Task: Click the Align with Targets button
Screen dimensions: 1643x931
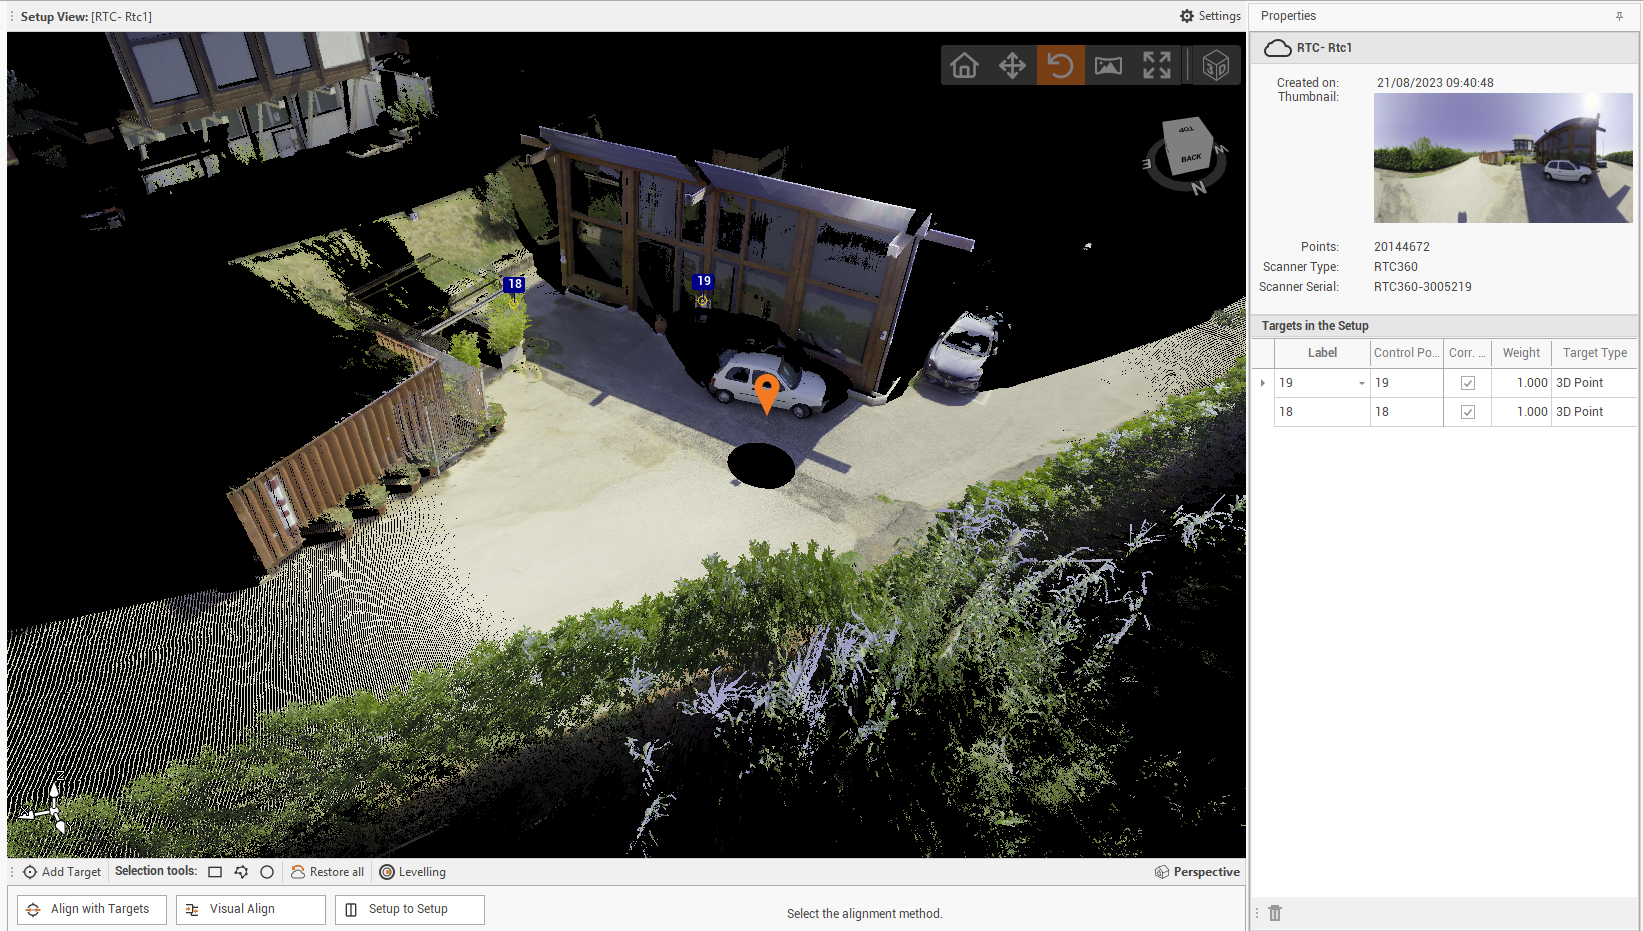Action: [92, 909]
